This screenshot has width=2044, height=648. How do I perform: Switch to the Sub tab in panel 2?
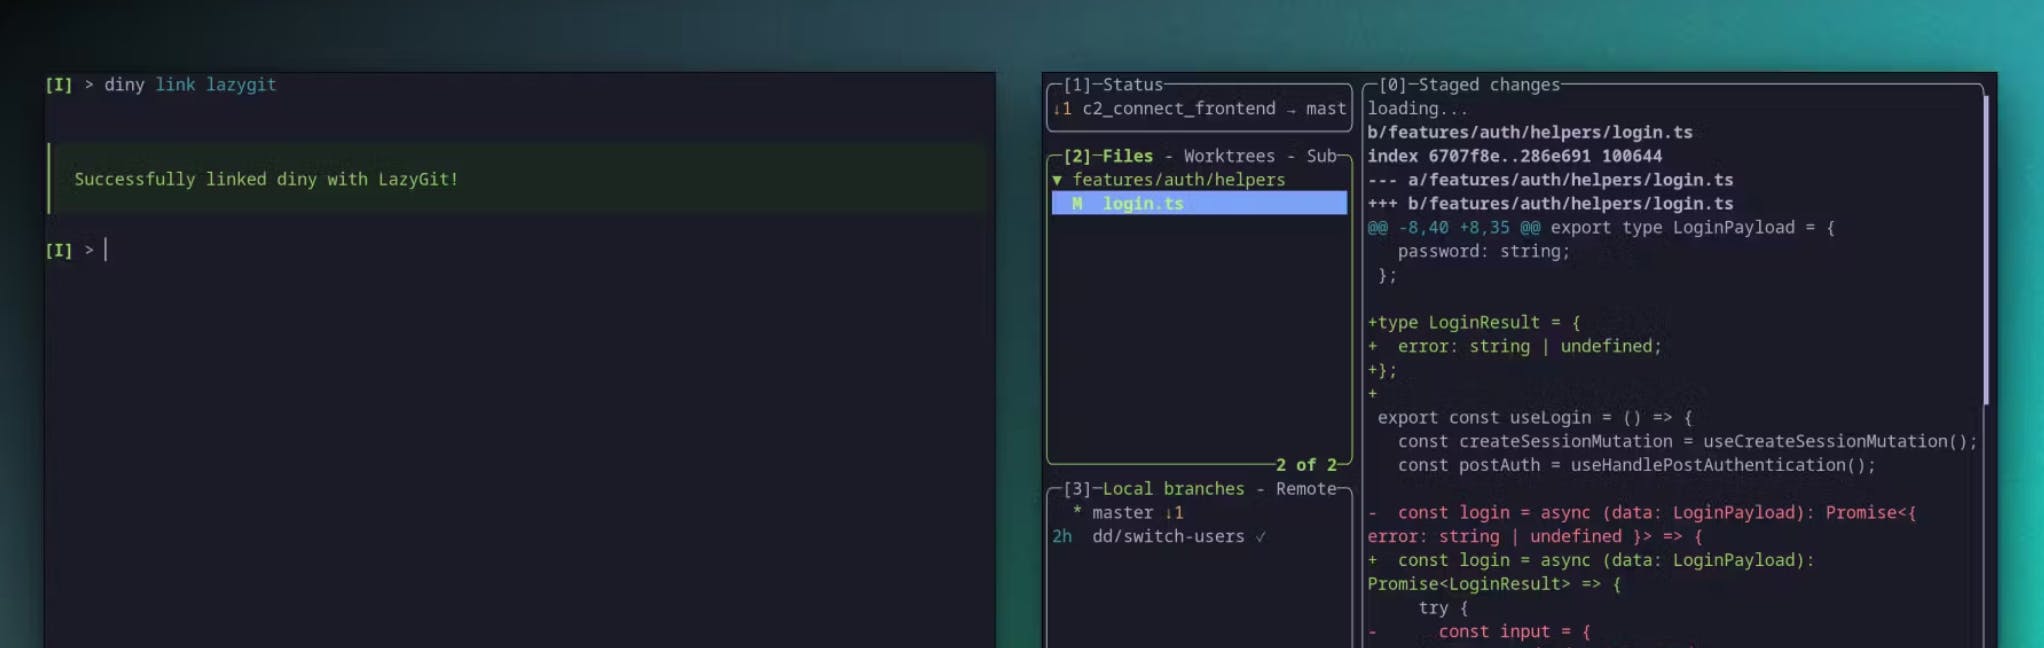(1321, 156)
